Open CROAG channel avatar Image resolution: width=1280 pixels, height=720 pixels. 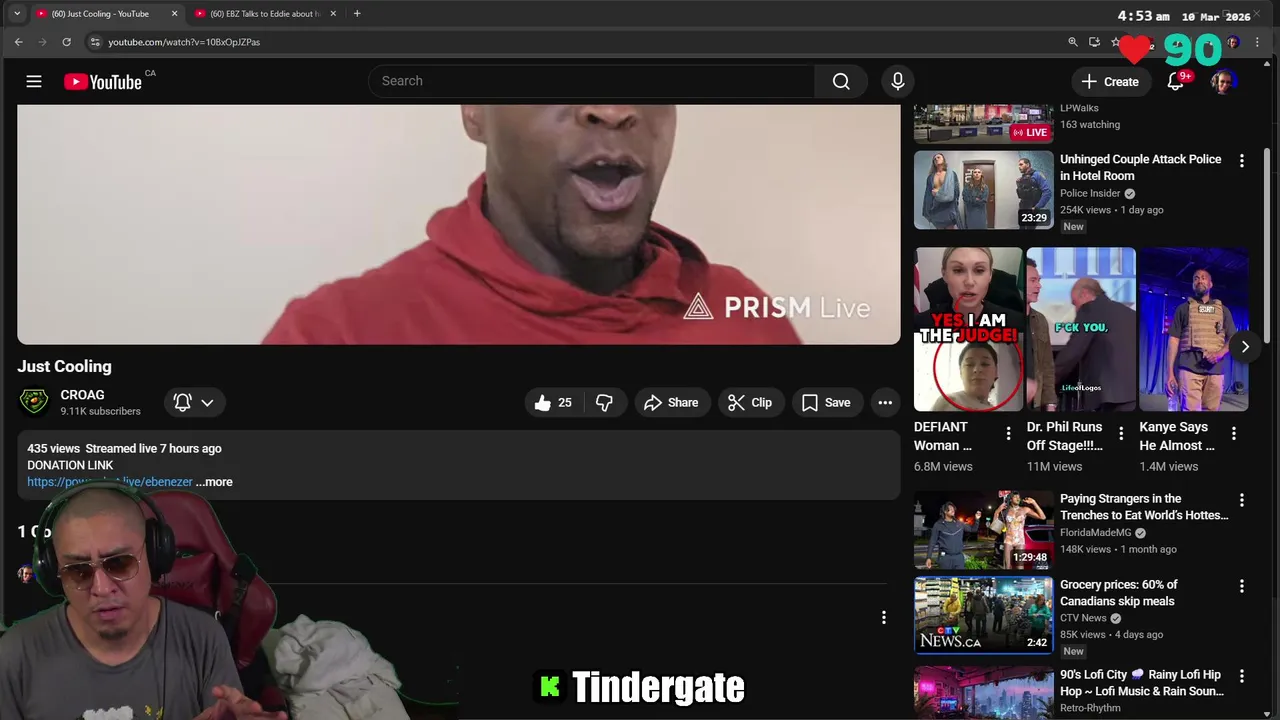coord(34,402)
